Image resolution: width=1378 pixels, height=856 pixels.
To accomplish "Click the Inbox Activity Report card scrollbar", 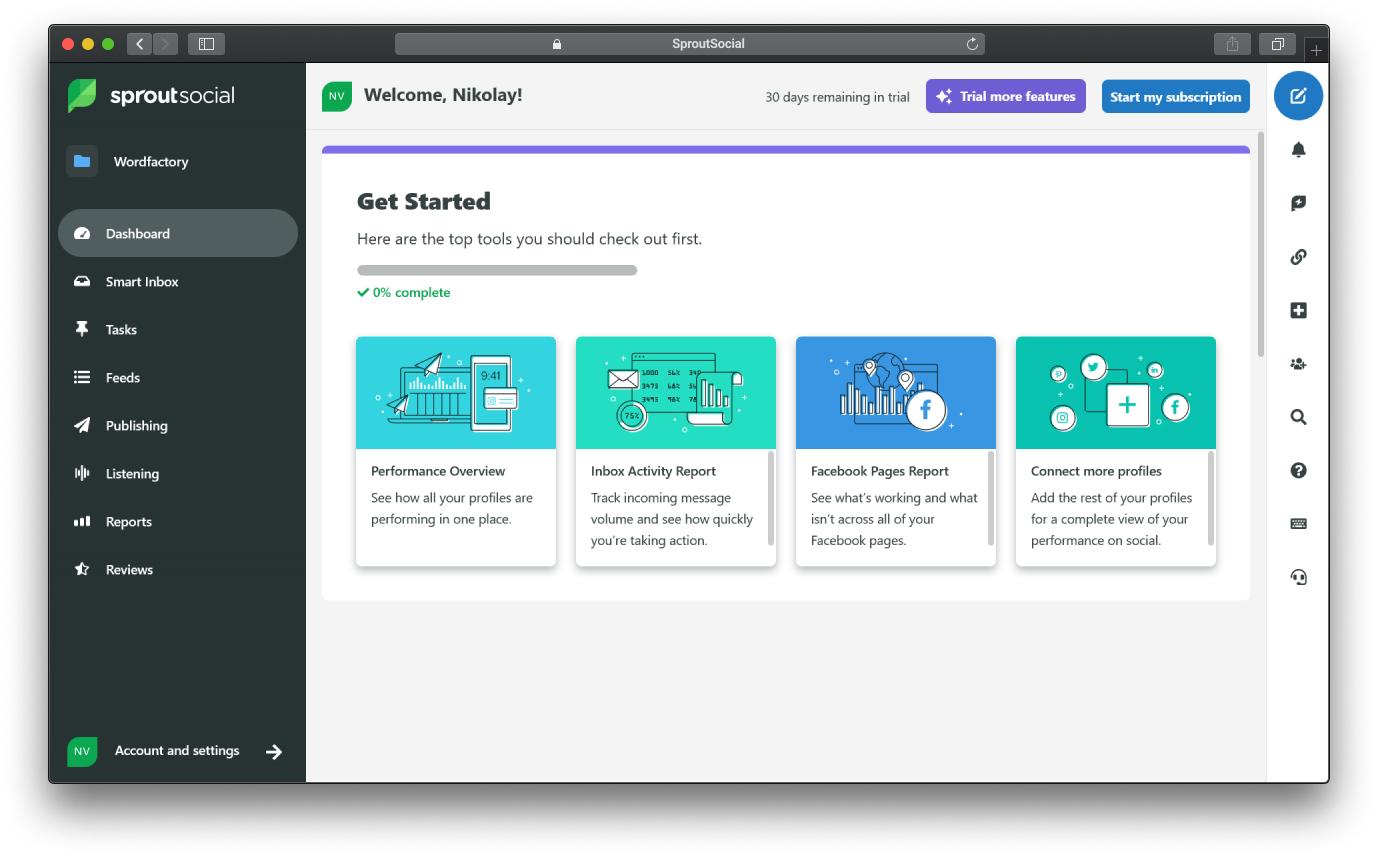I will pos(771,498).
